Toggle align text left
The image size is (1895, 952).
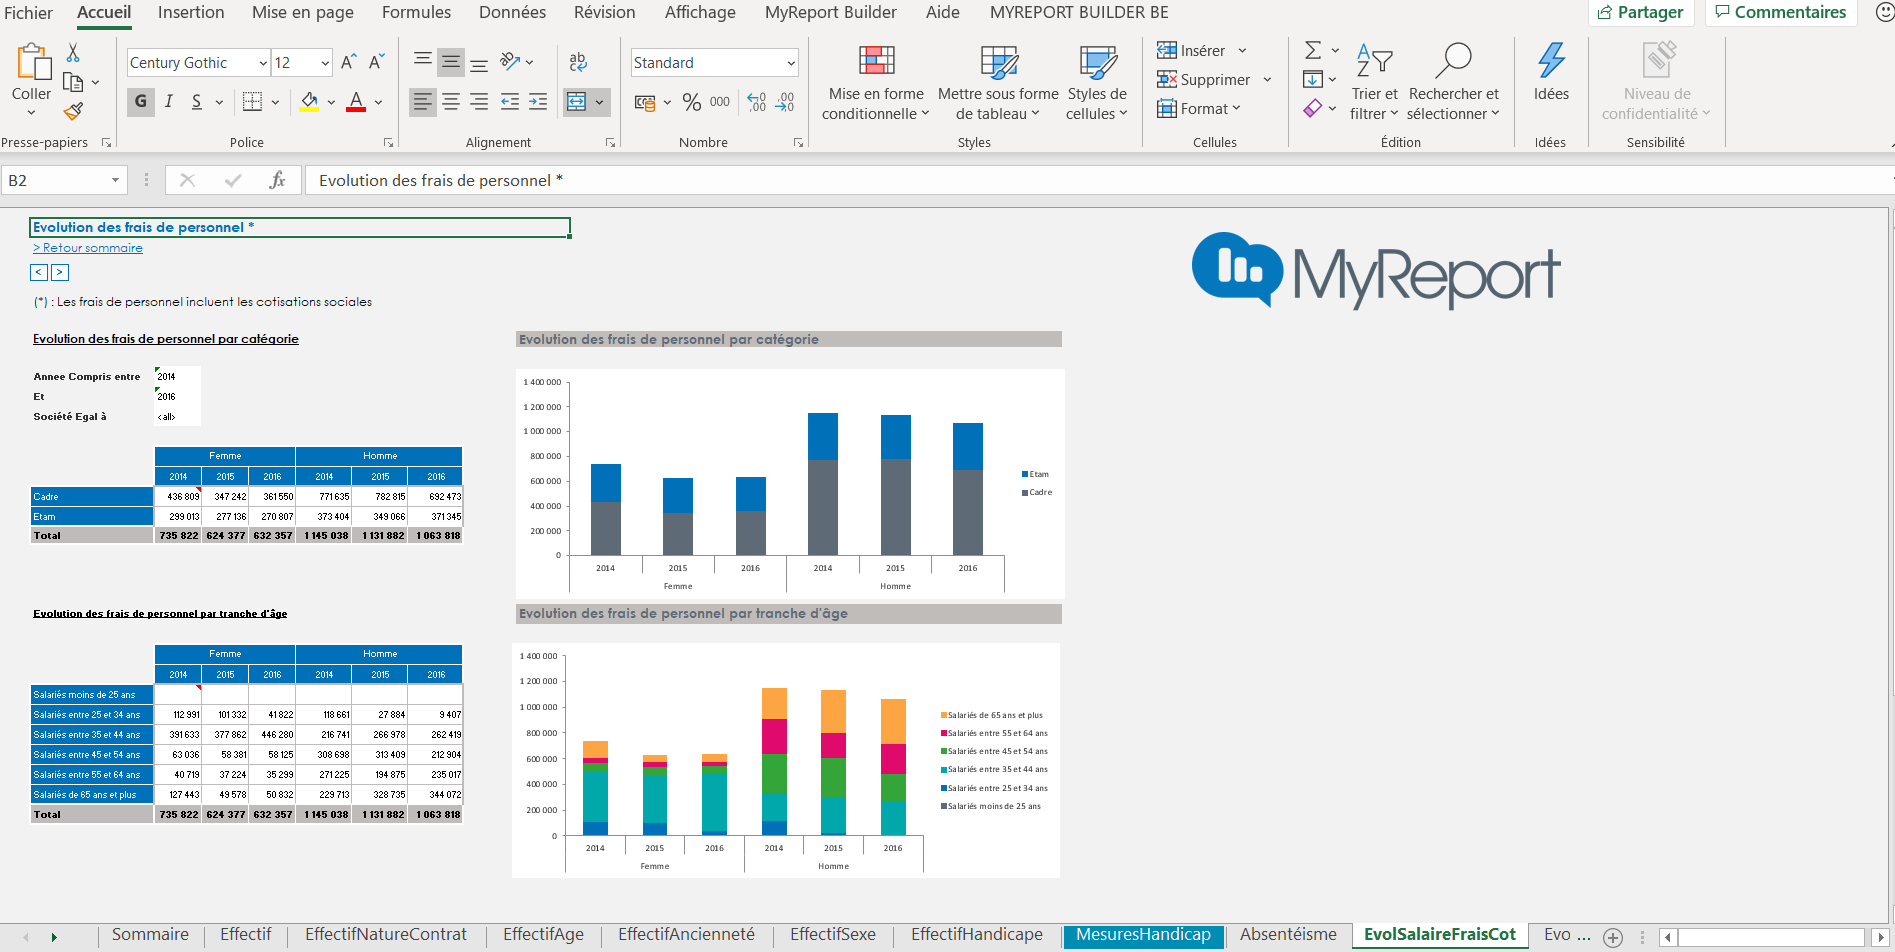423,101
